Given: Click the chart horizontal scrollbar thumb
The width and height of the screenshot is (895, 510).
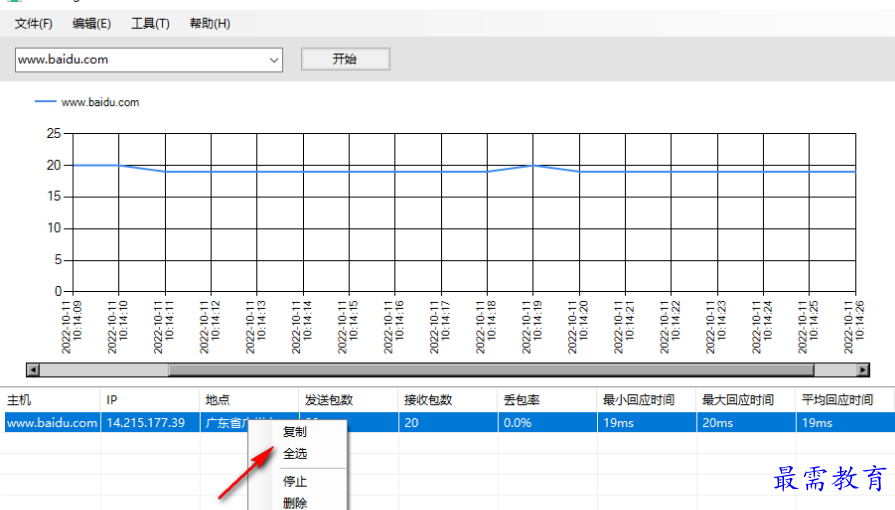Looking at the screenshot, I should click(x=491, y=370).
